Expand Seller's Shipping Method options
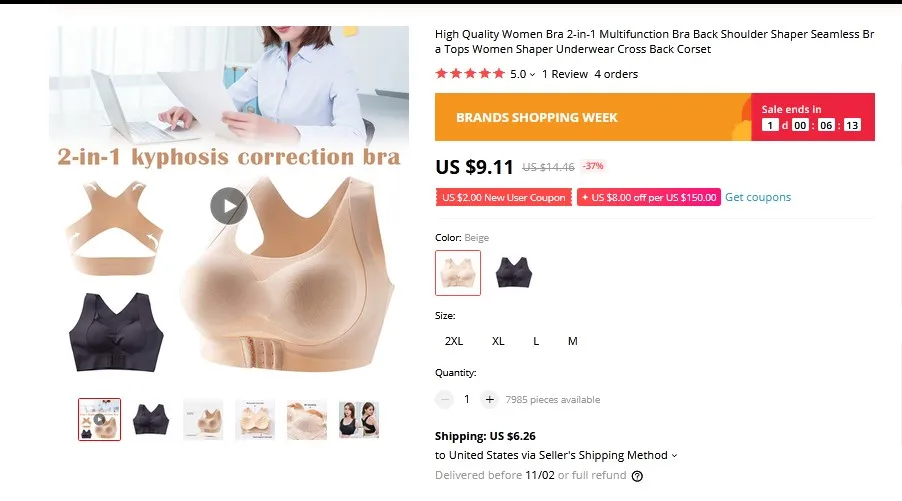The width and height of the screenshot is (902, 501). pyautogui.click(x=556, y=455)
